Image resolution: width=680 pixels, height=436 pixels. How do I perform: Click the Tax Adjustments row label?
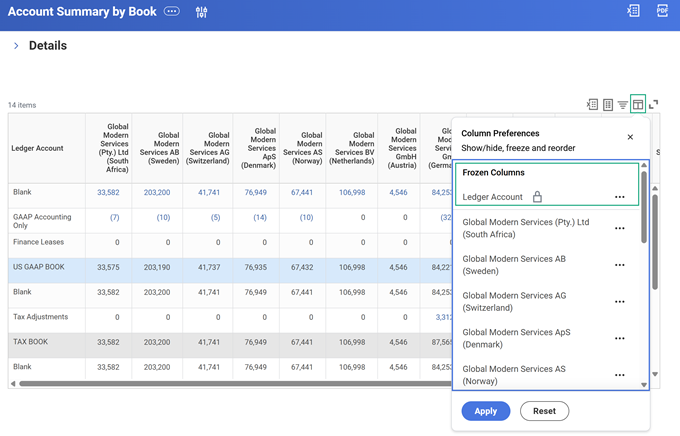point(40,317)
